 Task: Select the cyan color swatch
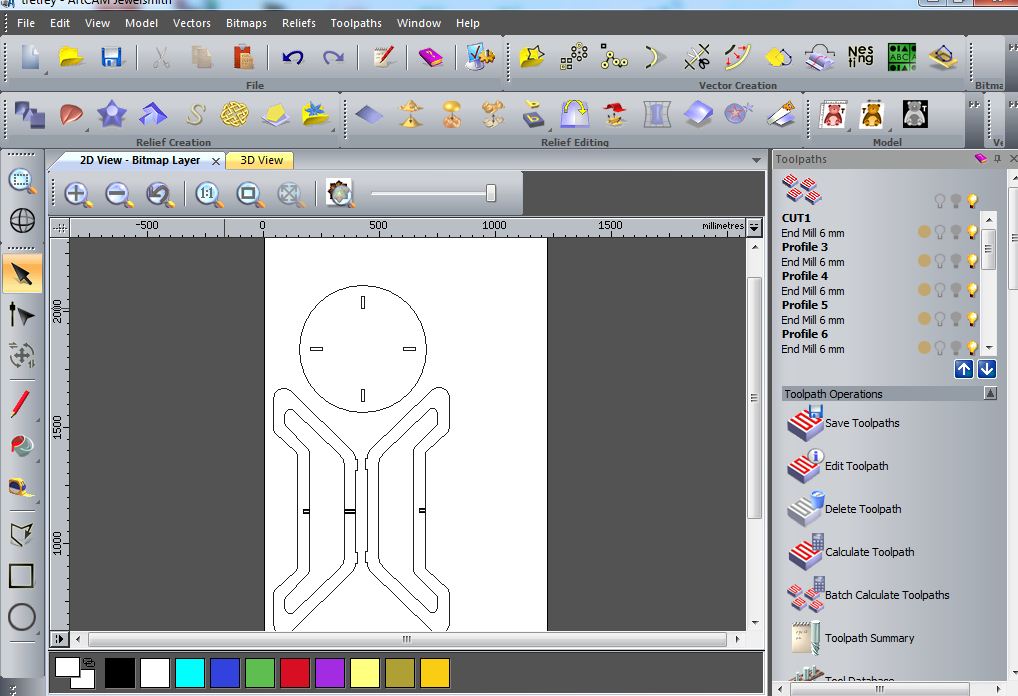(x=189, y=672)
